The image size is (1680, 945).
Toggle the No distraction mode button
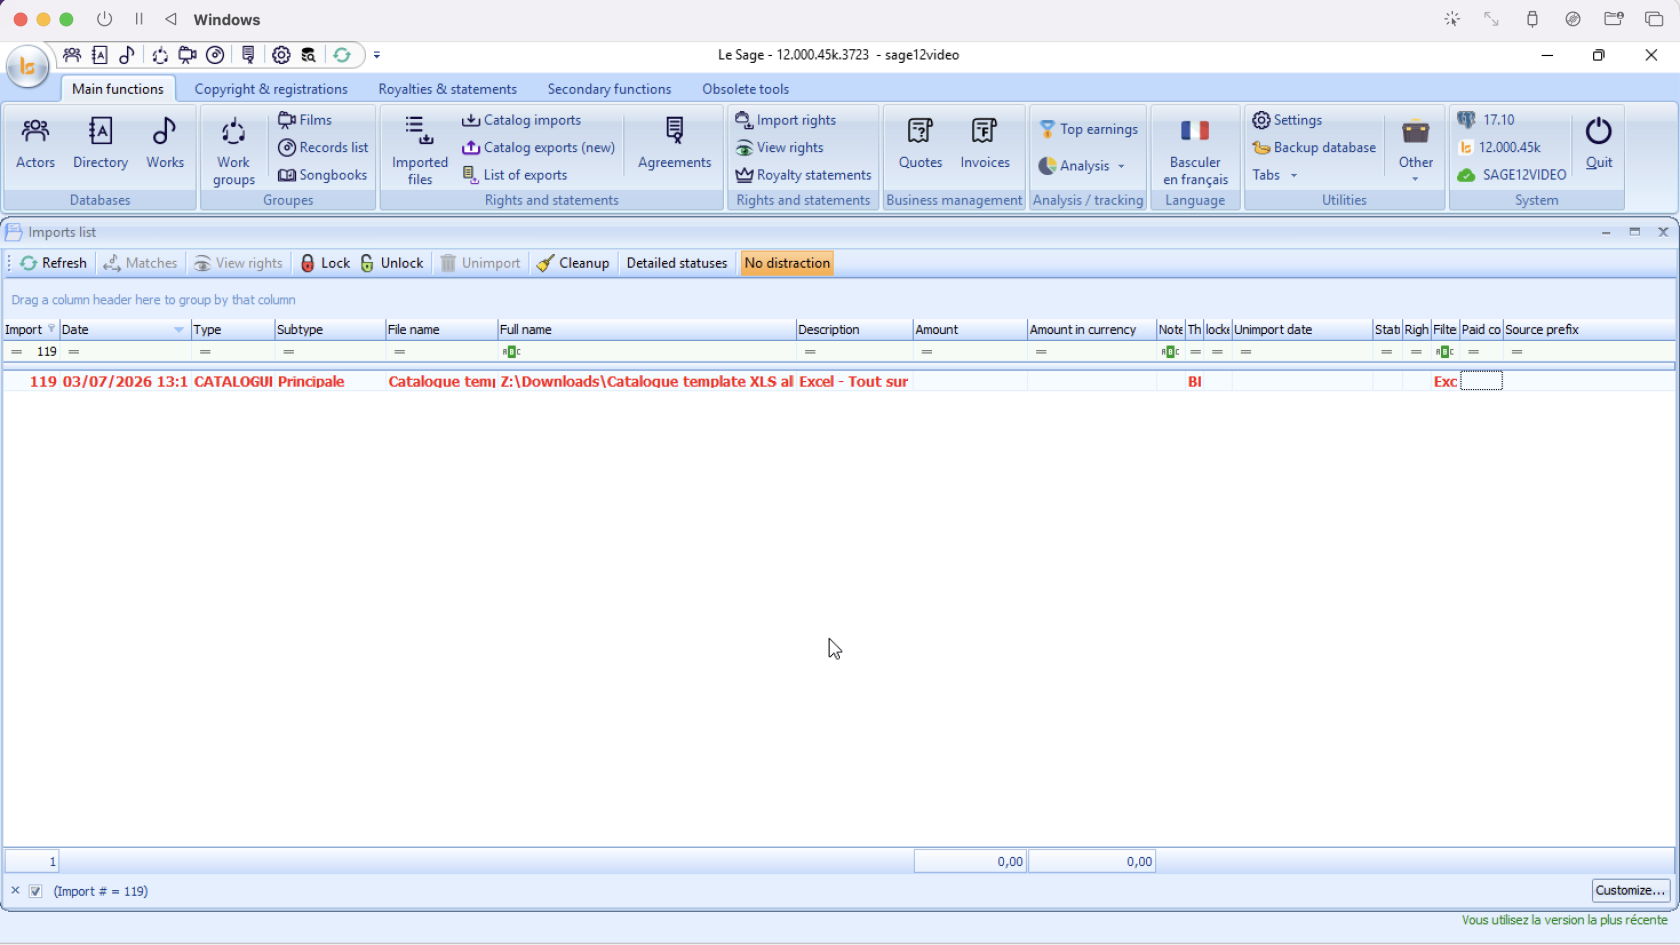[787, 263]
